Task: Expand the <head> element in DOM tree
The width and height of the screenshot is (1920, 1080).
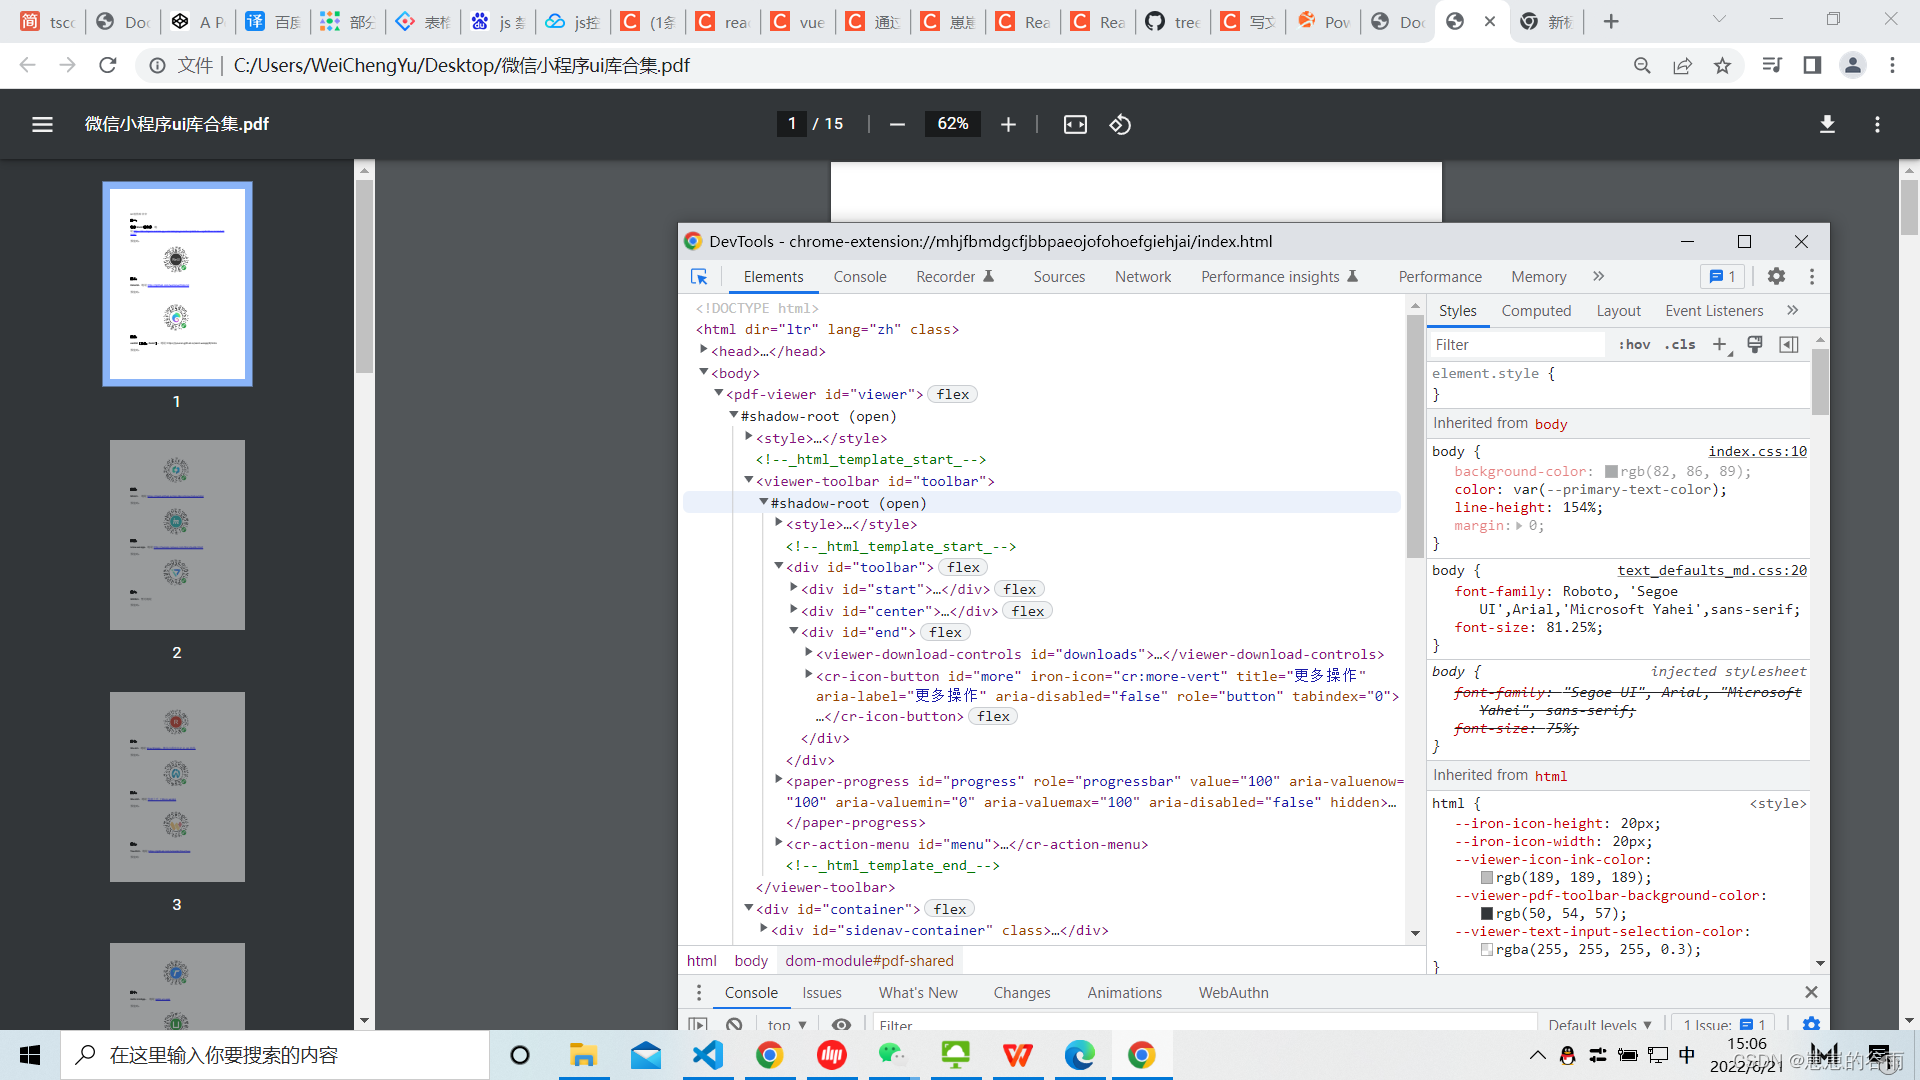Action: click(x=705, y=349)
